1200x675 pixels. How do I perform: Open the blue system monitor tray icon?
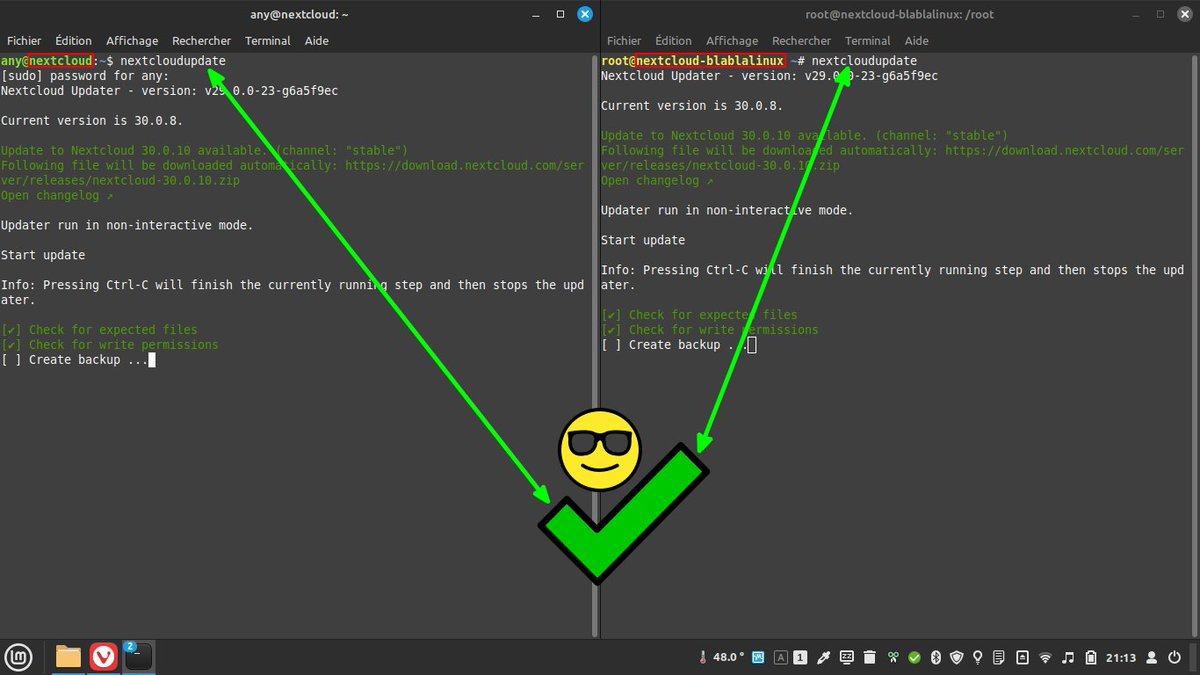pos(759,658)
